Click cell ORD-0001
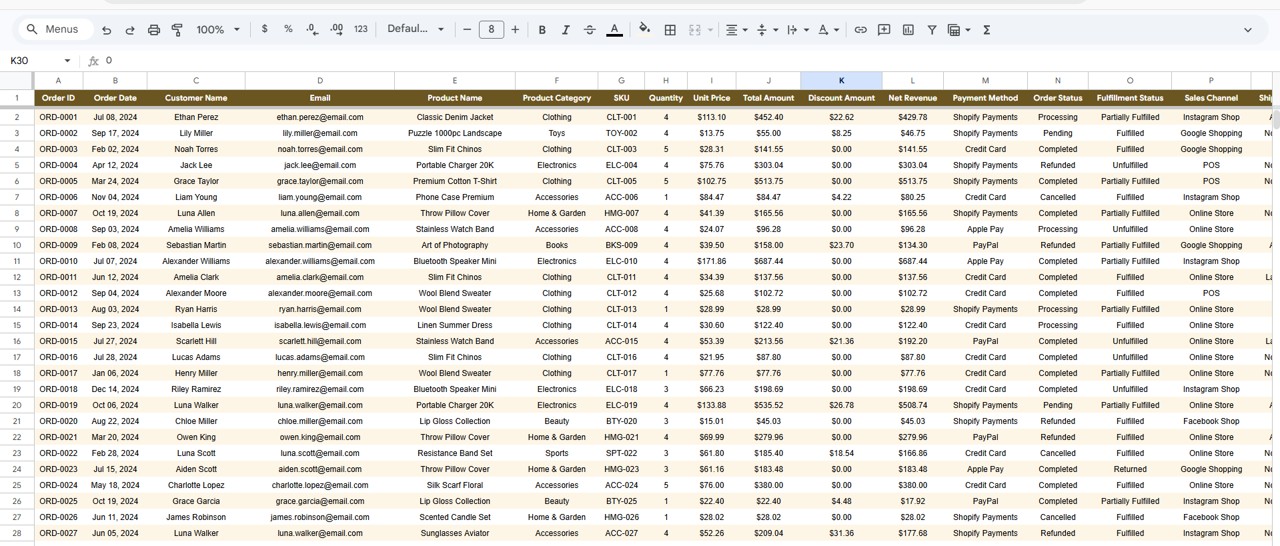Viewport: 1280px width, 546px height. [x=58, y=117]
